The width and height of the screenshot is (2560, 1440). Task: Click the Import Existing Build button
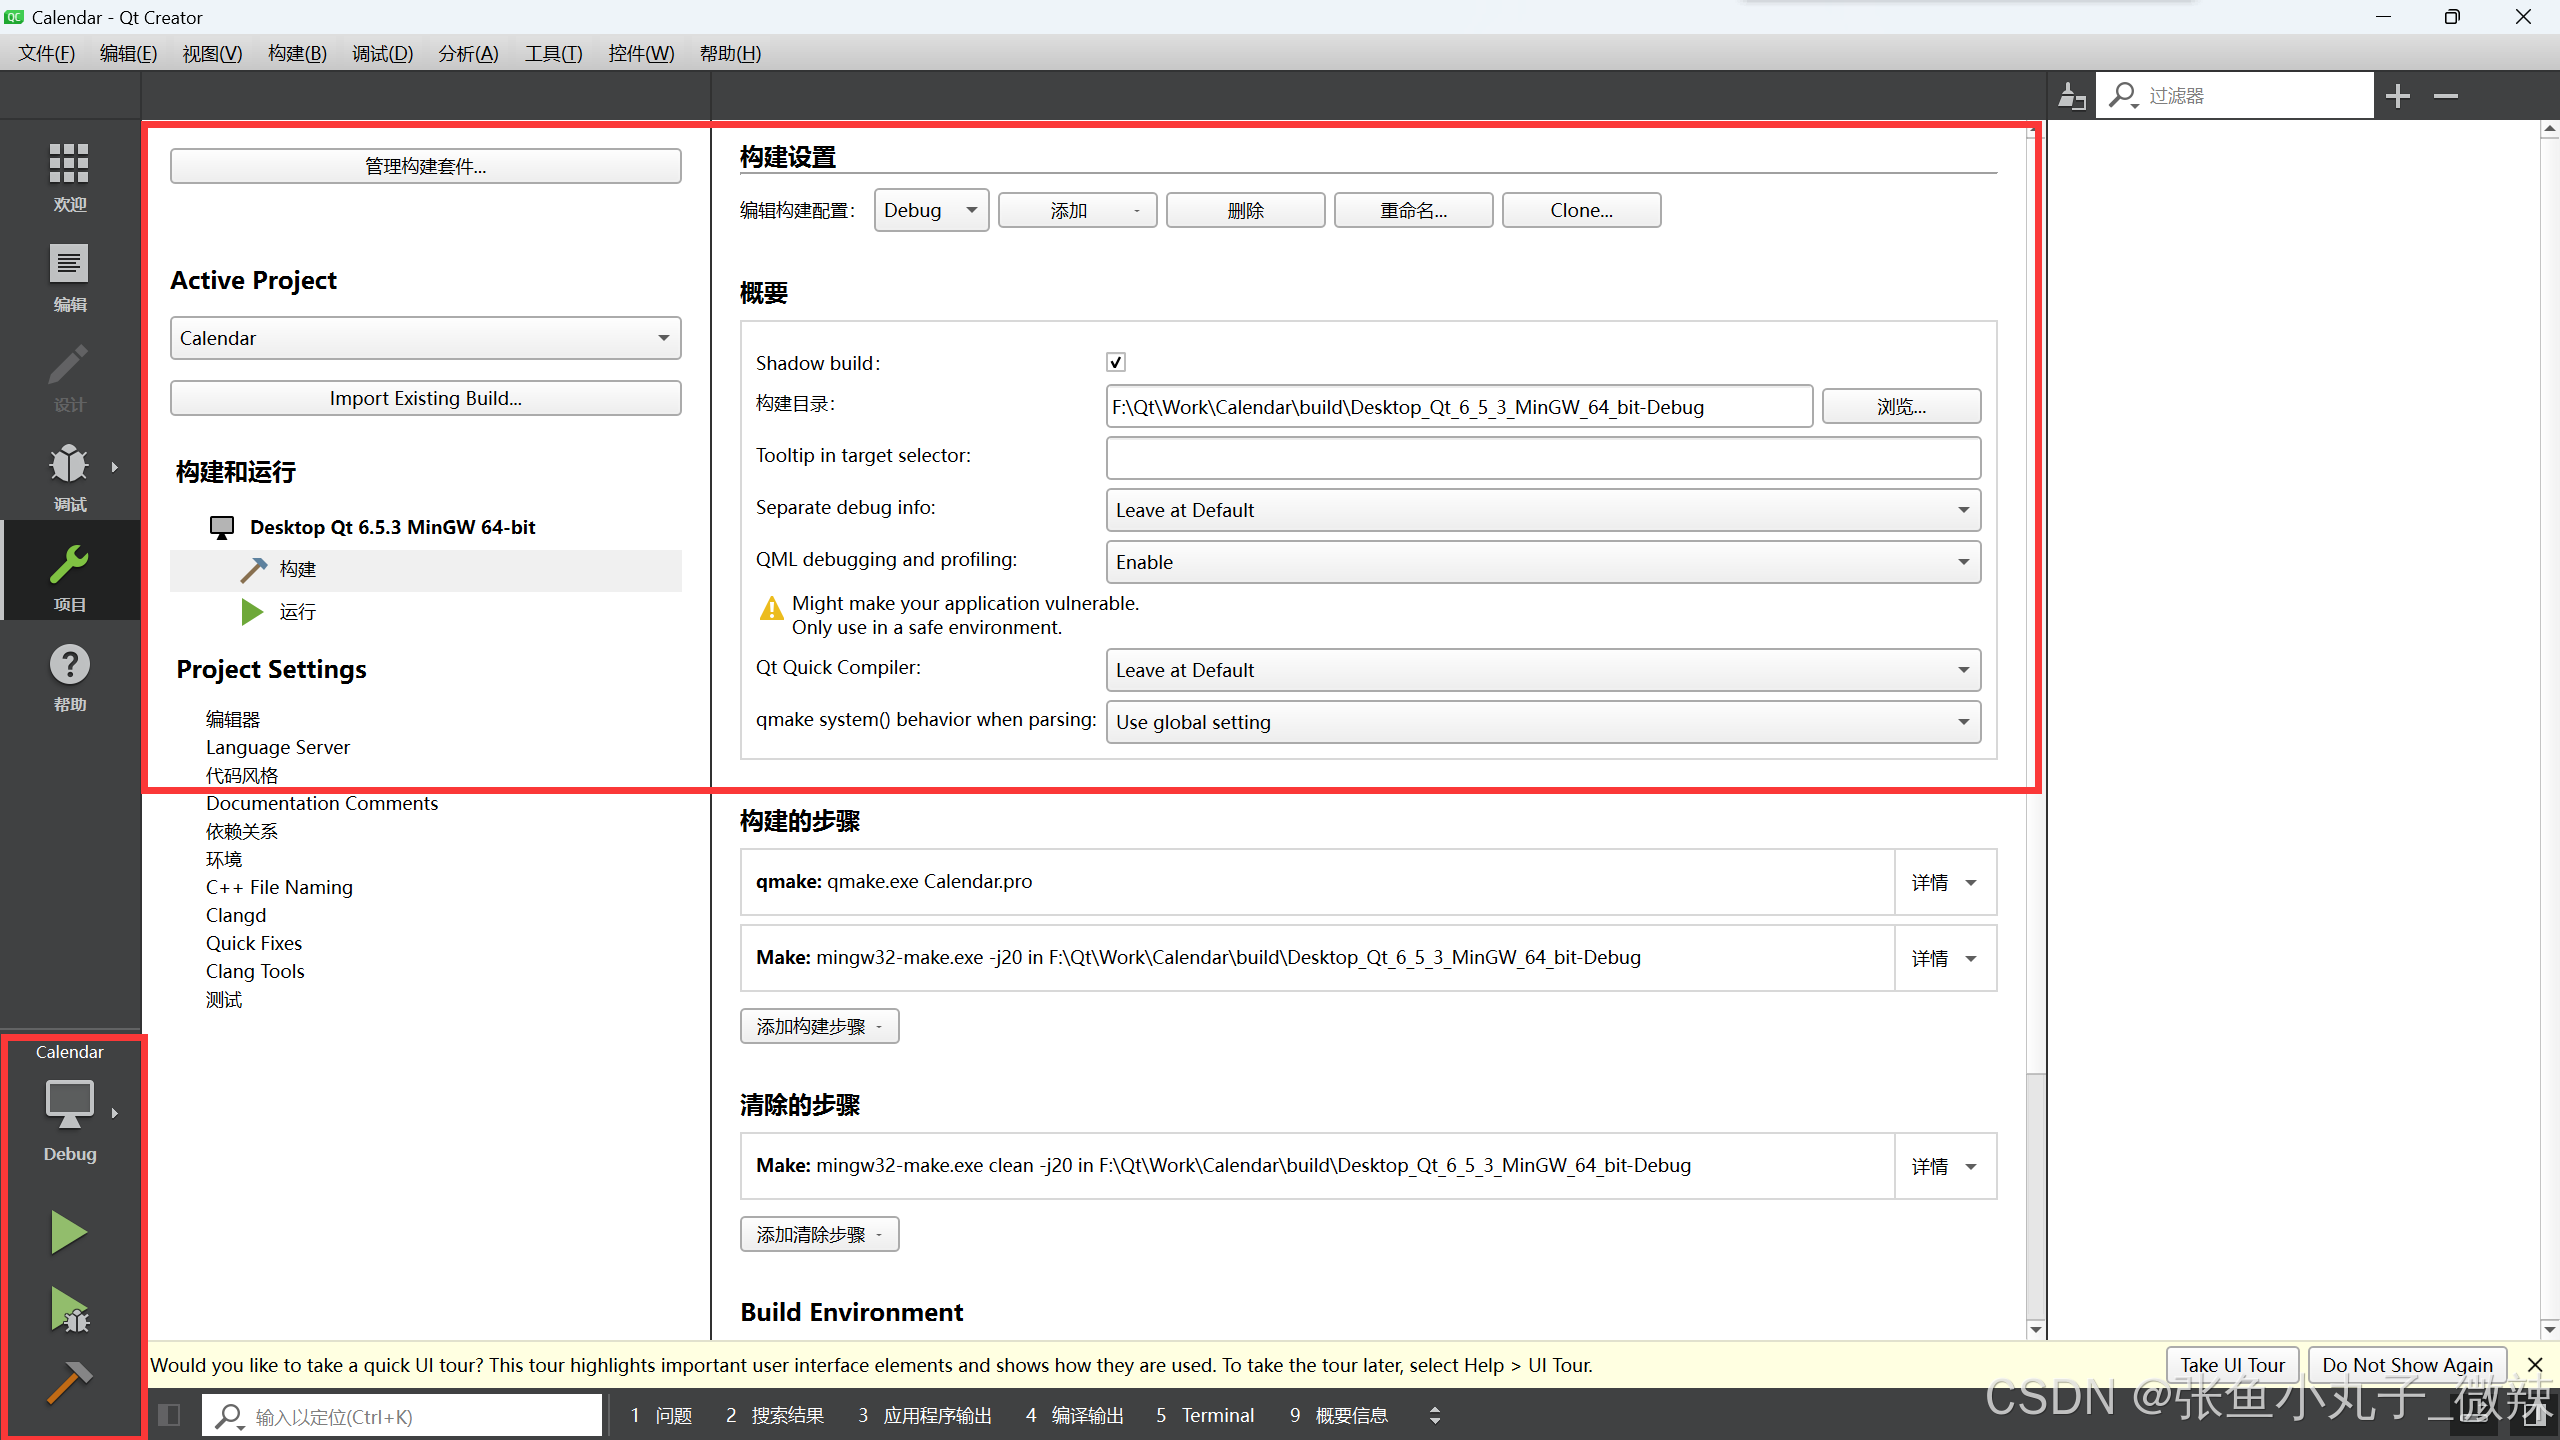425,398
